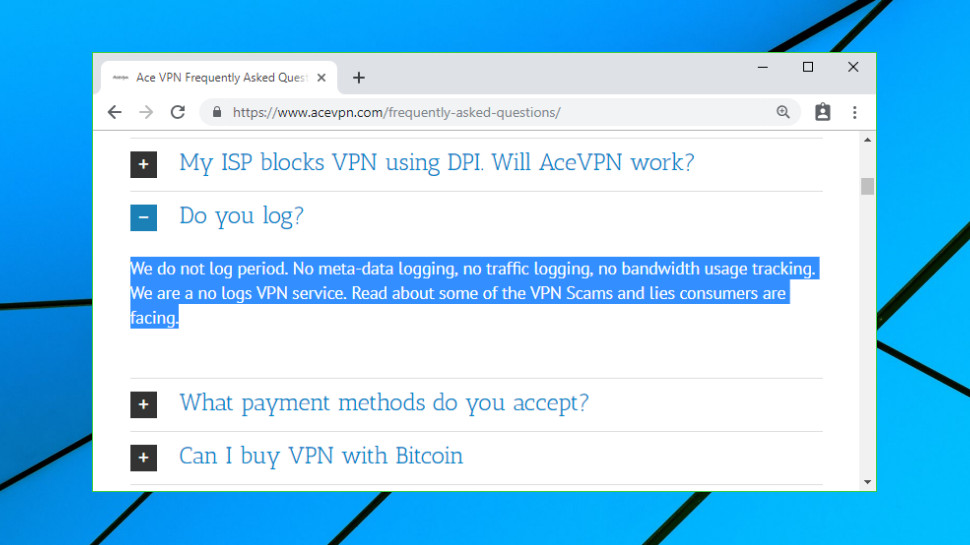Screen dimensions: 970x545
Task: Expand the ISP blocks VPN using DPI question
Action: pos(144,165)
